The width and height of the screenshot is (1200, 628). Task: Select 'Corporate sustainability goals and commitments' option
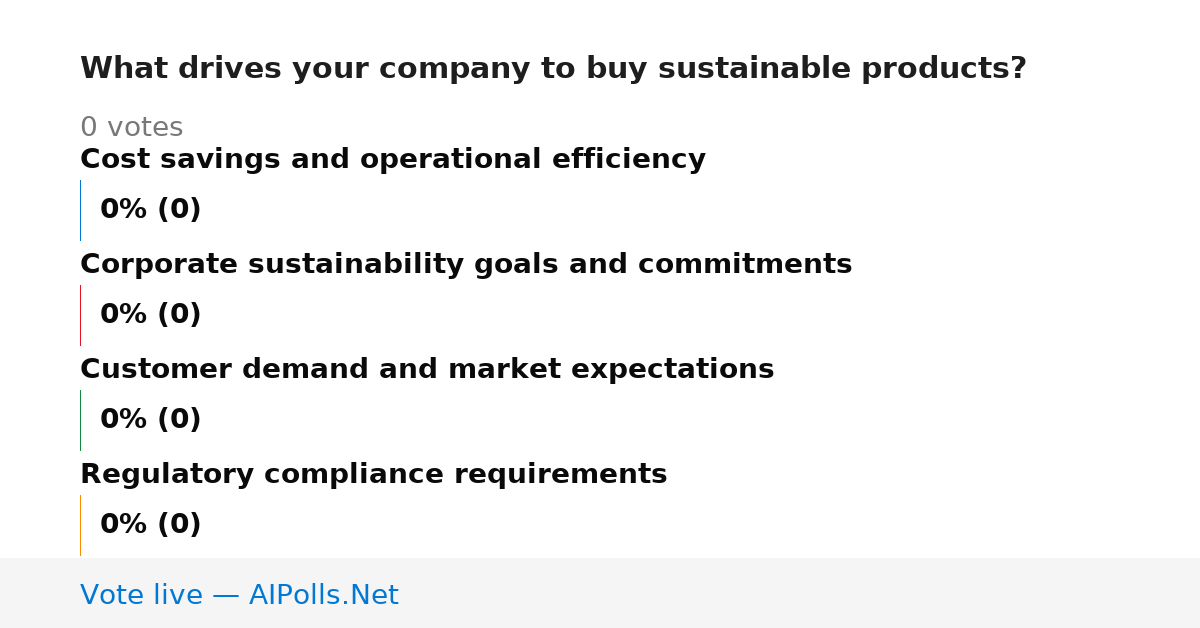tap(466, 265)
